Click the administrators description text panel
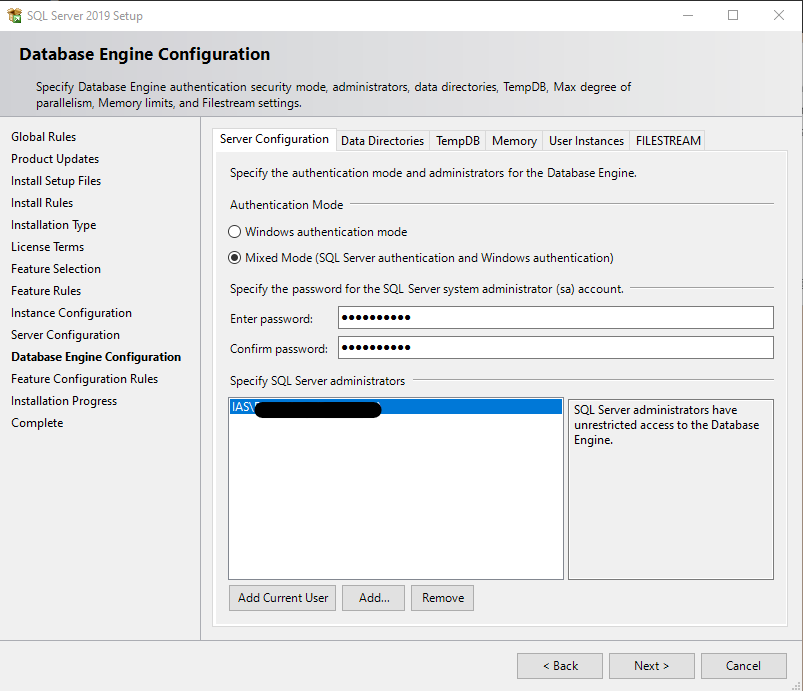Viewport: 803px width, 691px height. click(x=671, y=489)
